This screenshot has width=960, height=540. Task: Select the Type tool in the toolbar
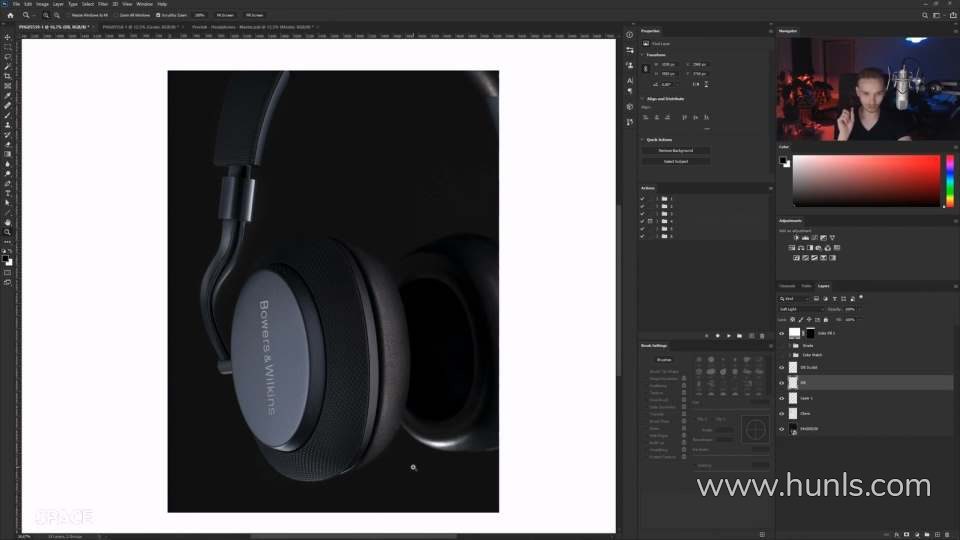point(7,193)
